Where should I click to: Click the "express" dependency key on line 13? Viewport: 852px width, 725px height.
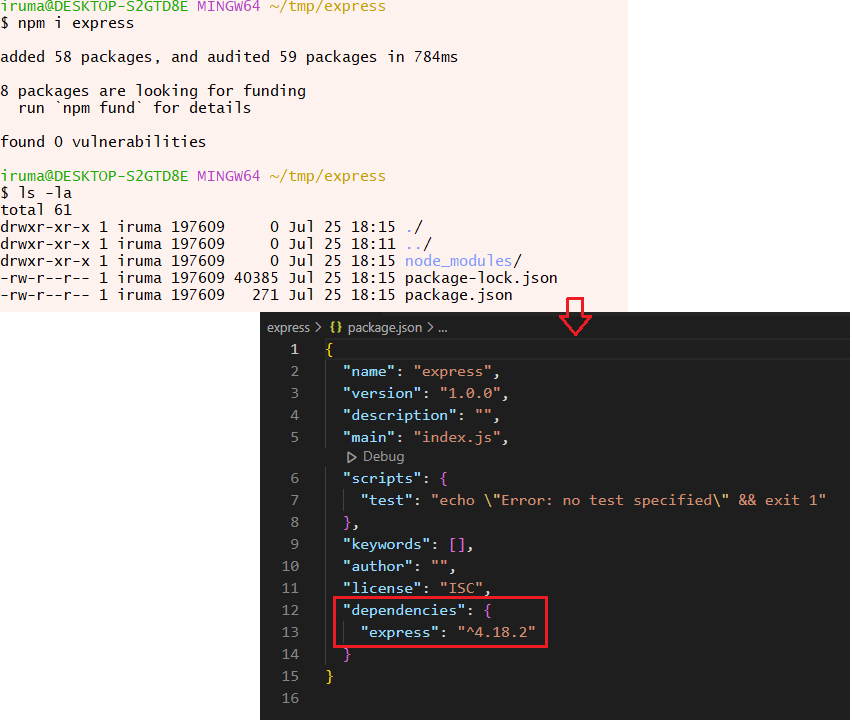[399, 633]
